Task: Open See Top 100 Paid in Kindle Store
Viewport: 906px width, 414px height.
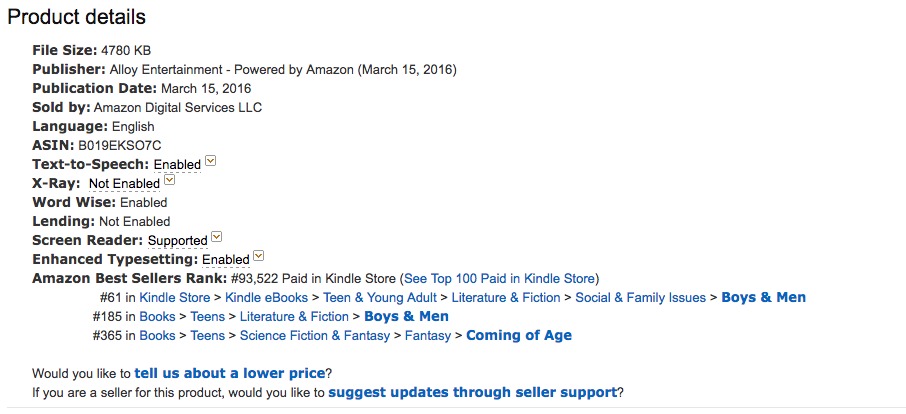Action: pyautogui.click(x=499, y=278)
